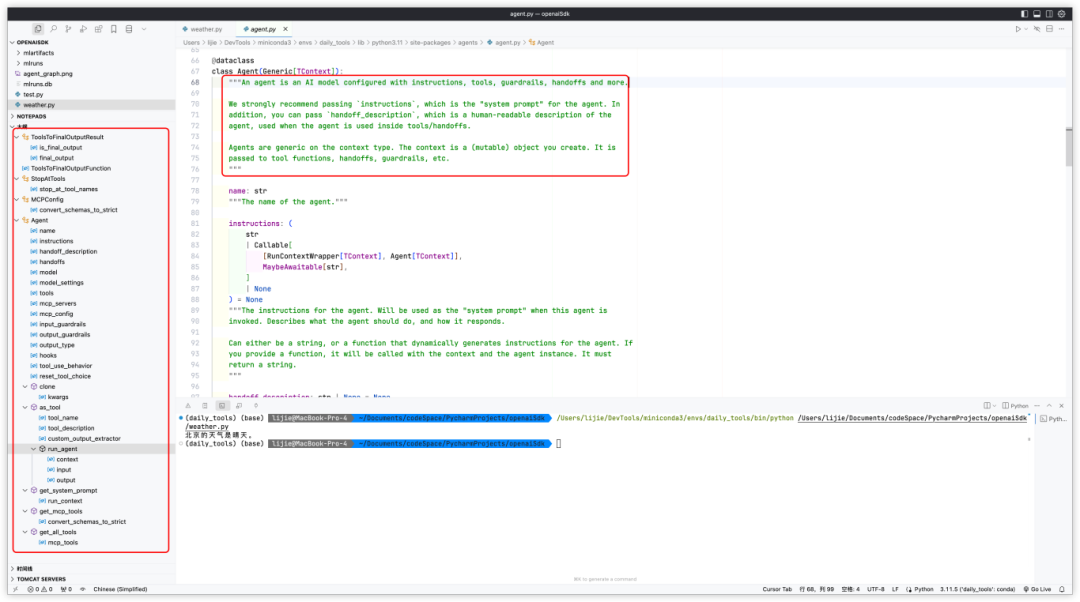
Task: Toggle the primary sidebar visibility
Action: tap(1024, 14)
